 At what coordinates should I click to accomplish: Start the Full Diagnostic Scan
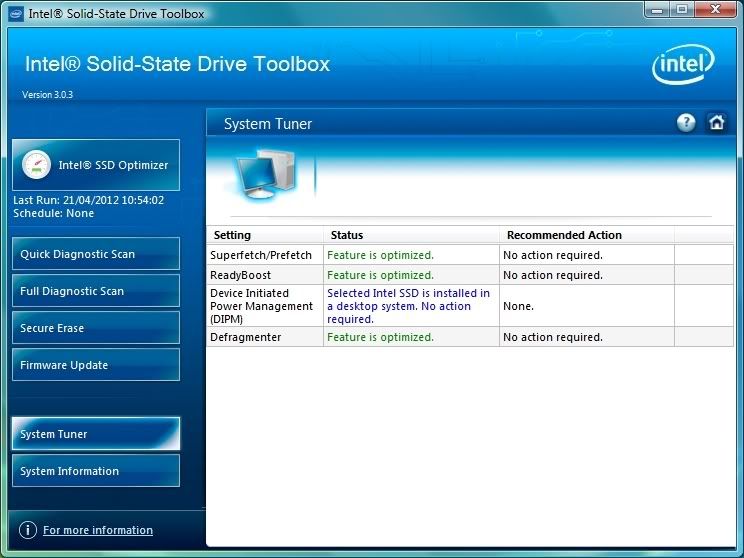point(96,291)
